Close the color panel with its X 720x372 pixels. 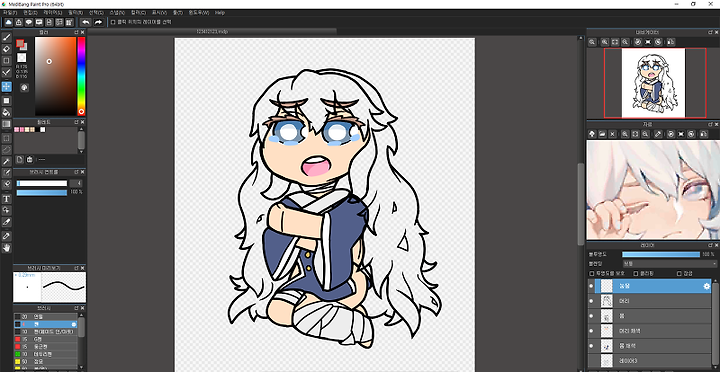coord(83,33)
